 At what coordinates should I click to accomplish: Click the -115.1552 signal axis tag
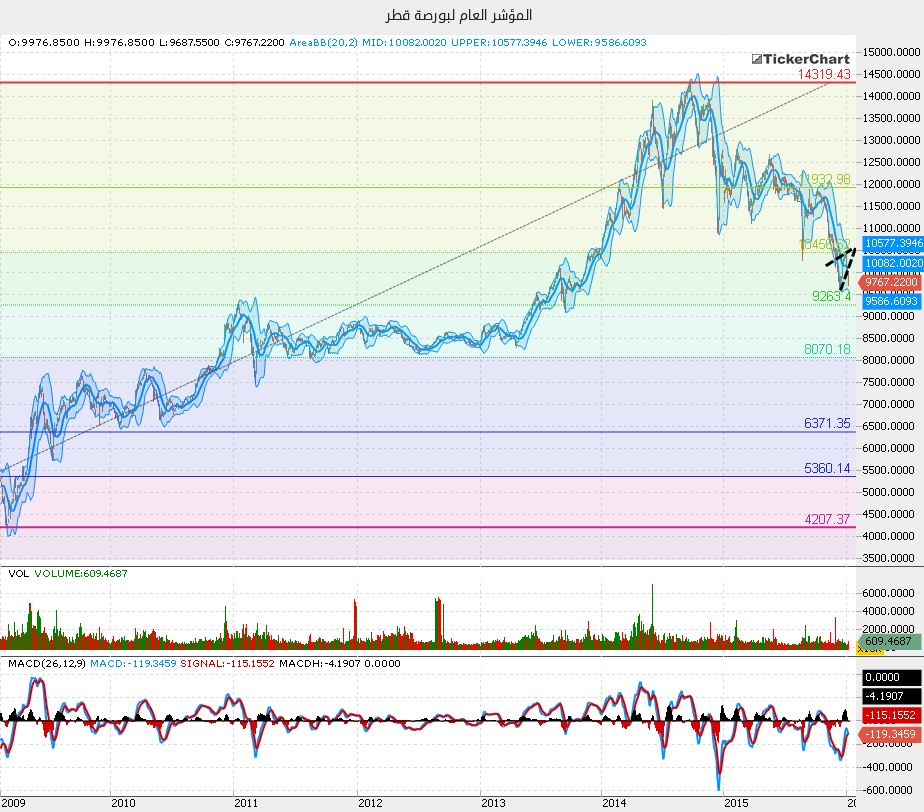point(889,715)
